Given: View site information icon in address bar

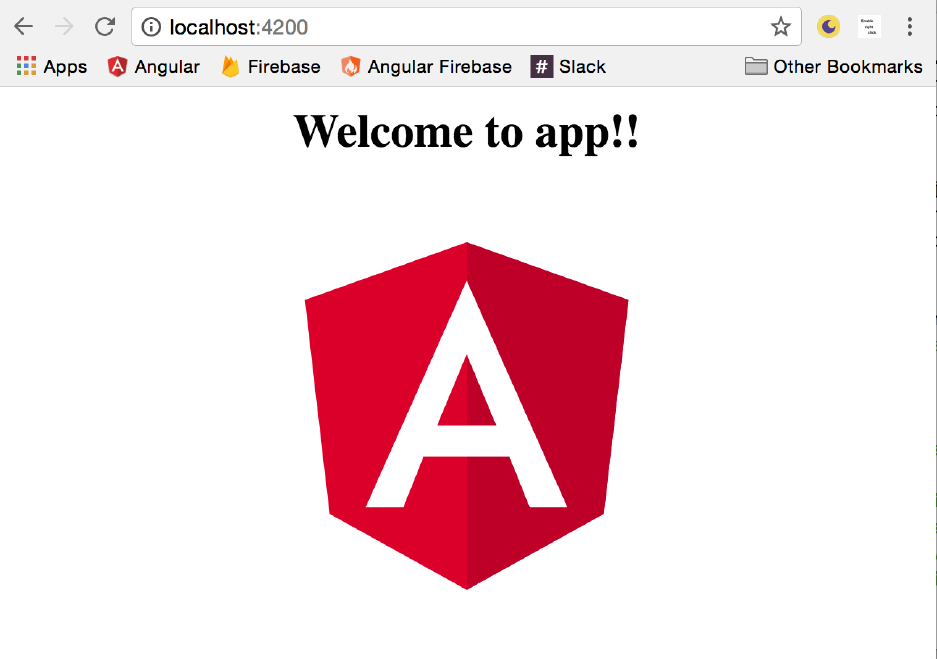Looking at the screenshot, I should [x=151, y=27].
